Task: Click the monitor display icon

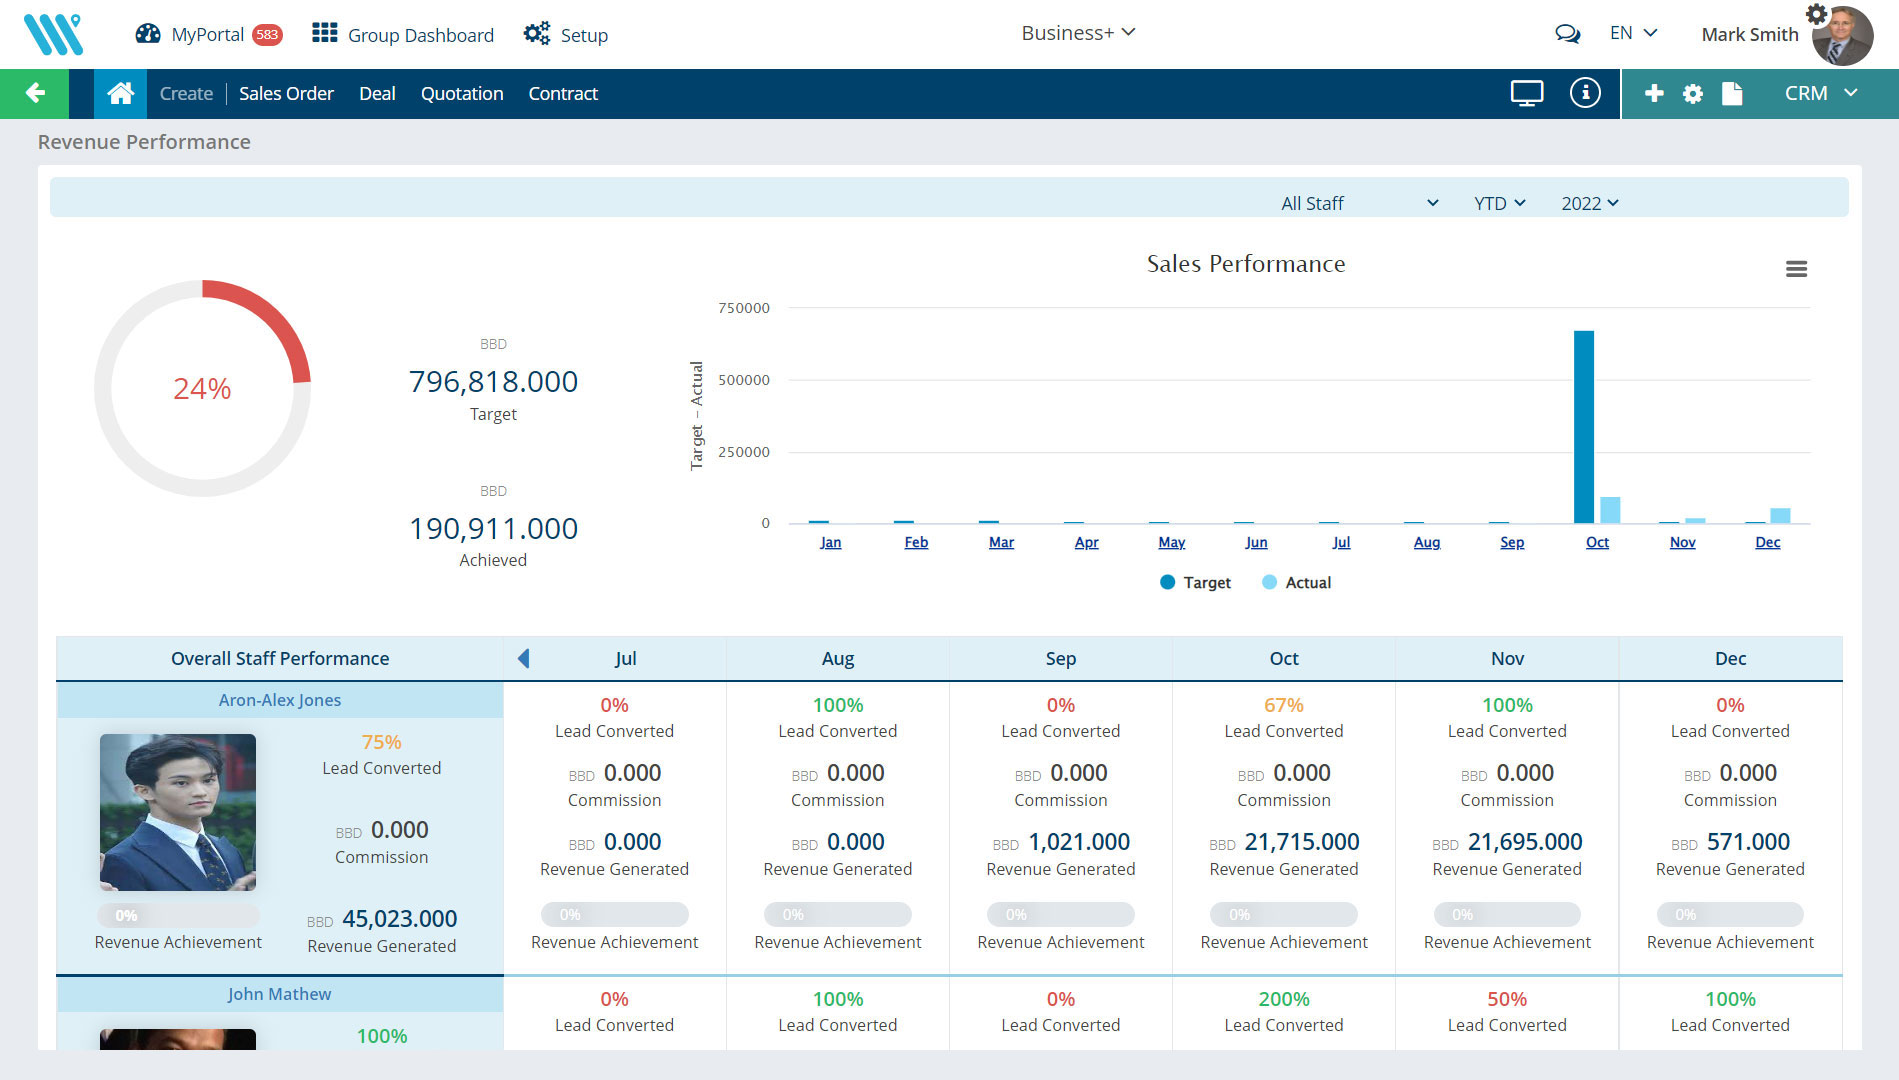Action: point(1526,93)
